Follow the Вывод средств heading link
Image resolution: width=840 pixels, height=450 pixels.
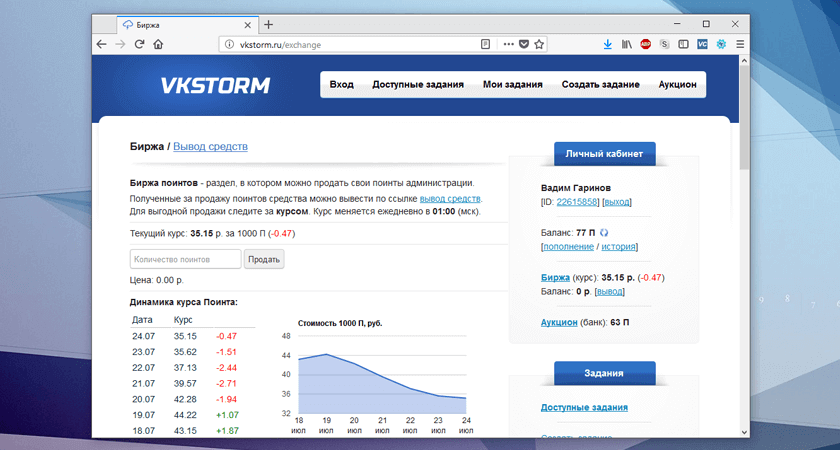211,146
